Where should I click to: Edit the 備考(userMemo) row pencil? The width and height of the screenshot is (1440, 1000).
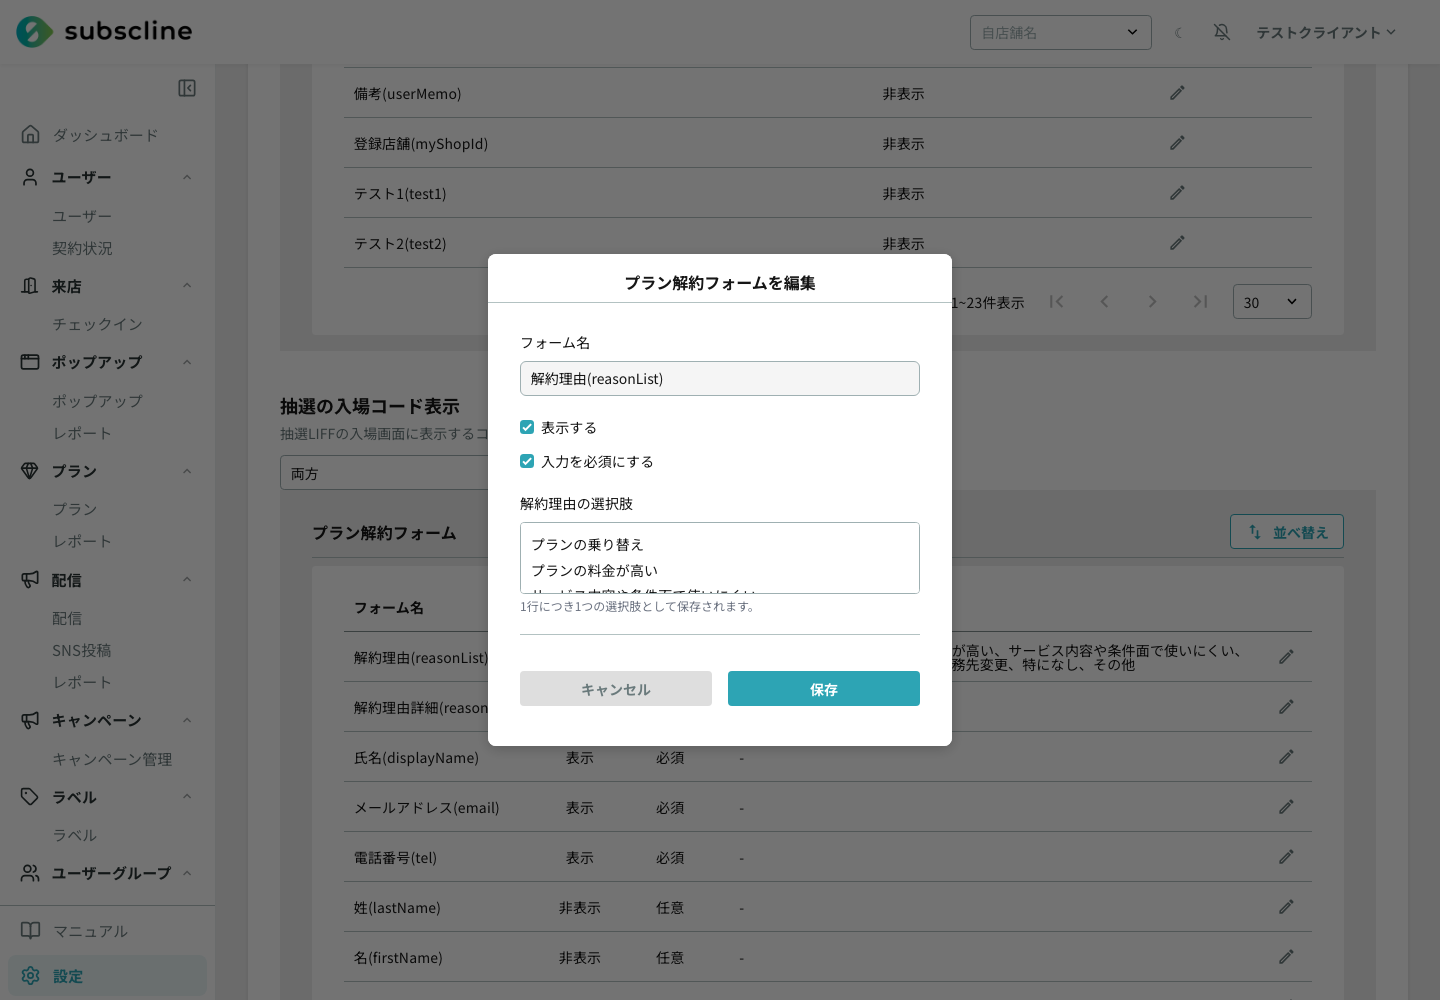(x=1177, y=93)
